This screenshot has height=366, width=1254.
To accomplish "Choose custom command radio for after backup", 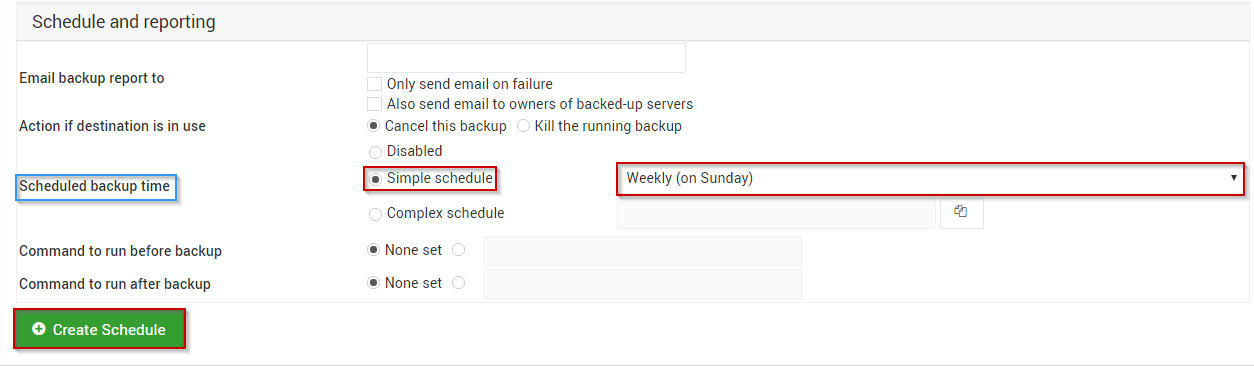I will (459, 283).
